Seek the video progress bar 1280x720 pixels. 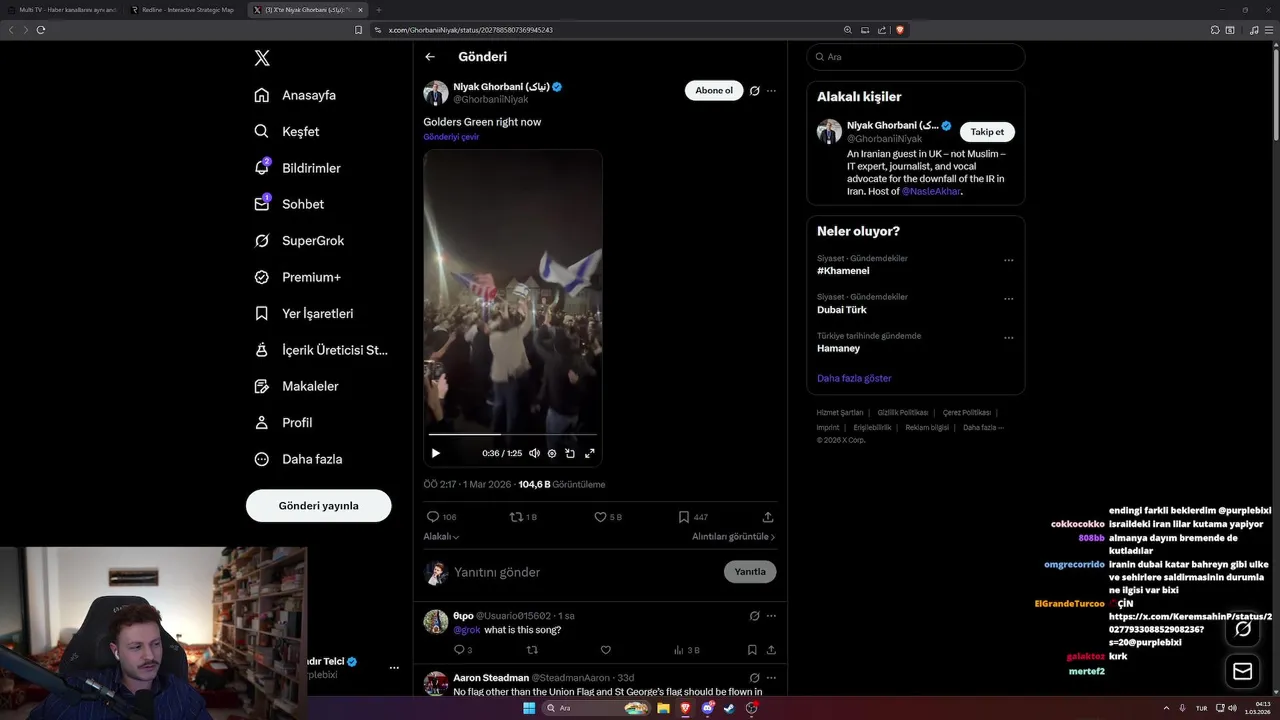[x=512, y=434]
